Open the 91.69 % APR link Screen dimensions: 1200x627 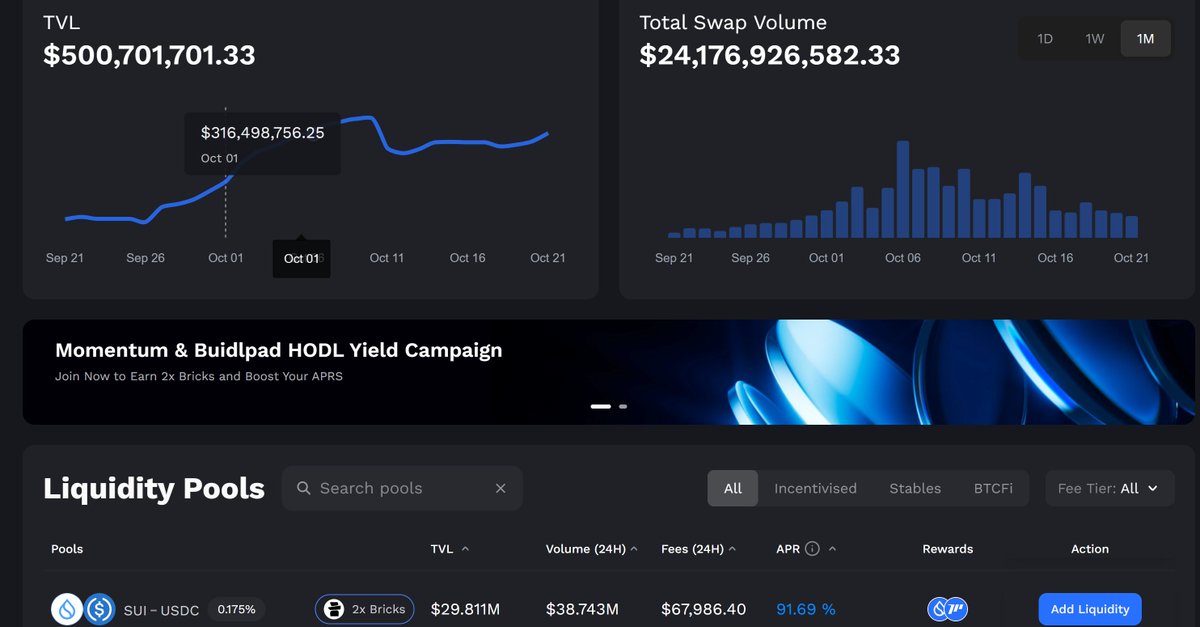click(805, 609)
